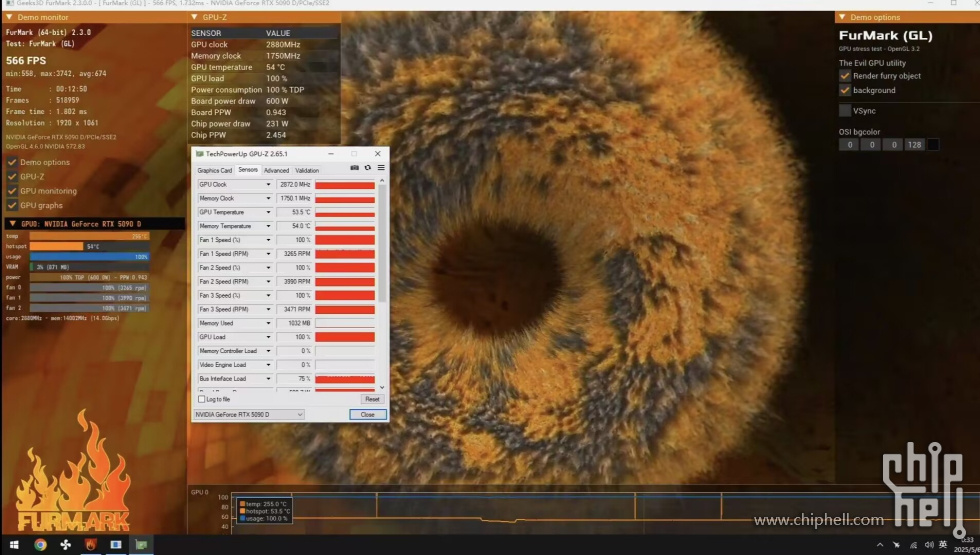The image size is (980, 555).
Task: Open the GPU Temperature sensor dropdown
Action: [268, 212]
